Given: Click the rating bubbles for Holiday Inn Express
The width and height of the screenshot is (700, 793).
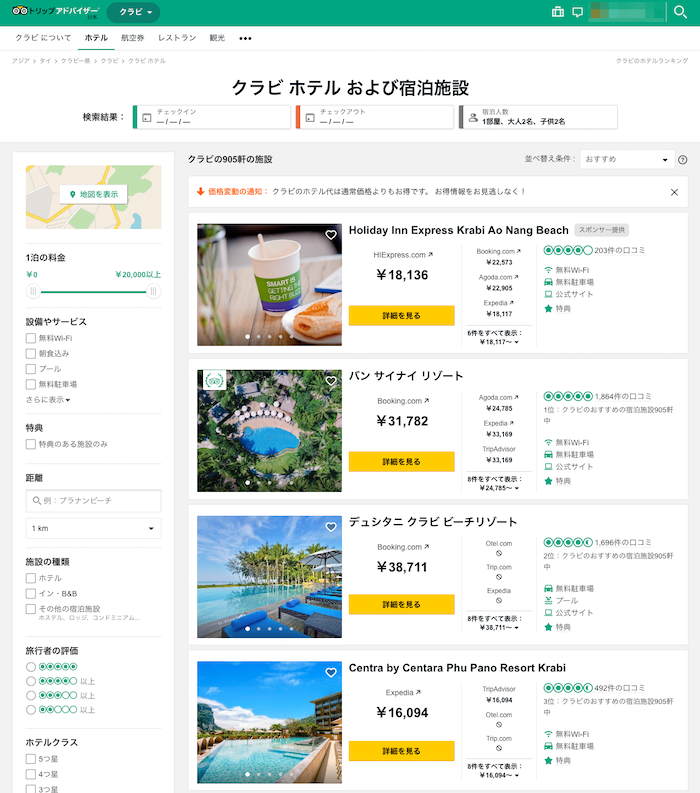Looking at the screenshot, I should point(567,250).
